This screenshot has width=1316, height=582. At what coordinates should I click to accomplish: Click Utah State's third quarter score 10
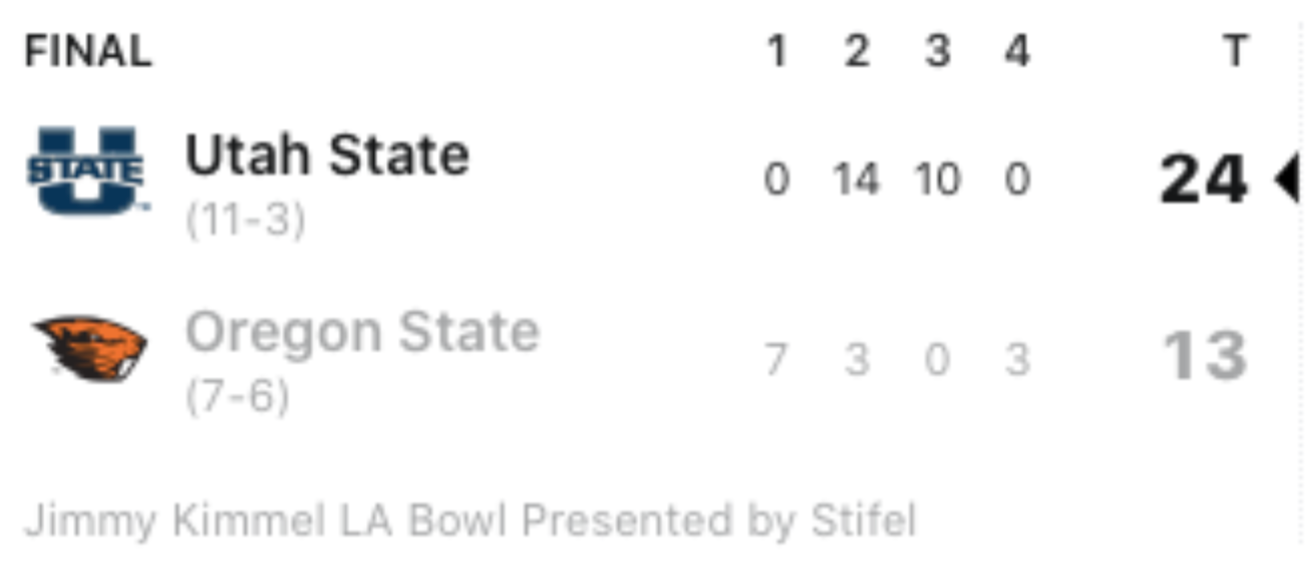pyautogui.click(x=936, y=181)
